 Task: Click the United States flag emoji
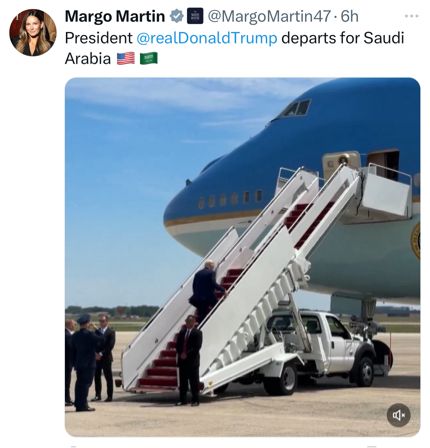[x=126, y=59]
